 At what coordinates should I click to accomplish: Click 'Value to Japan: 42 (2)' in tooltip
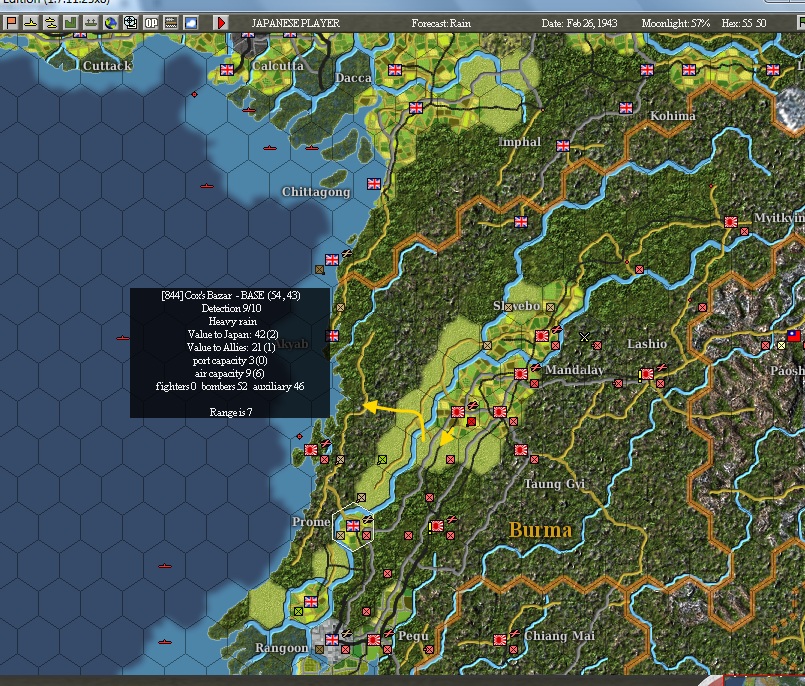233,334
